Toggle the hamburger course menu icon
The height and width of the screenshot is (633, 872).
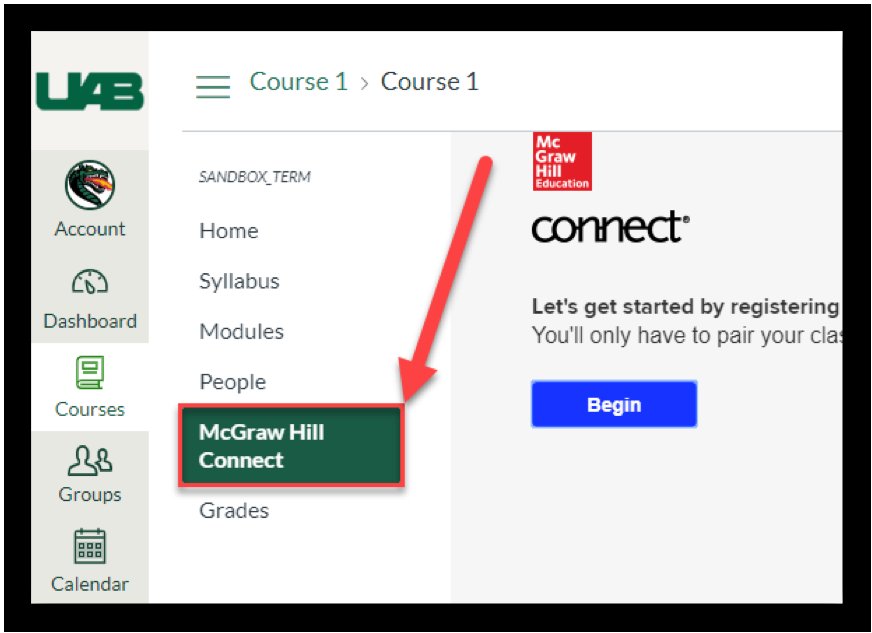click(x=213, y=86)
